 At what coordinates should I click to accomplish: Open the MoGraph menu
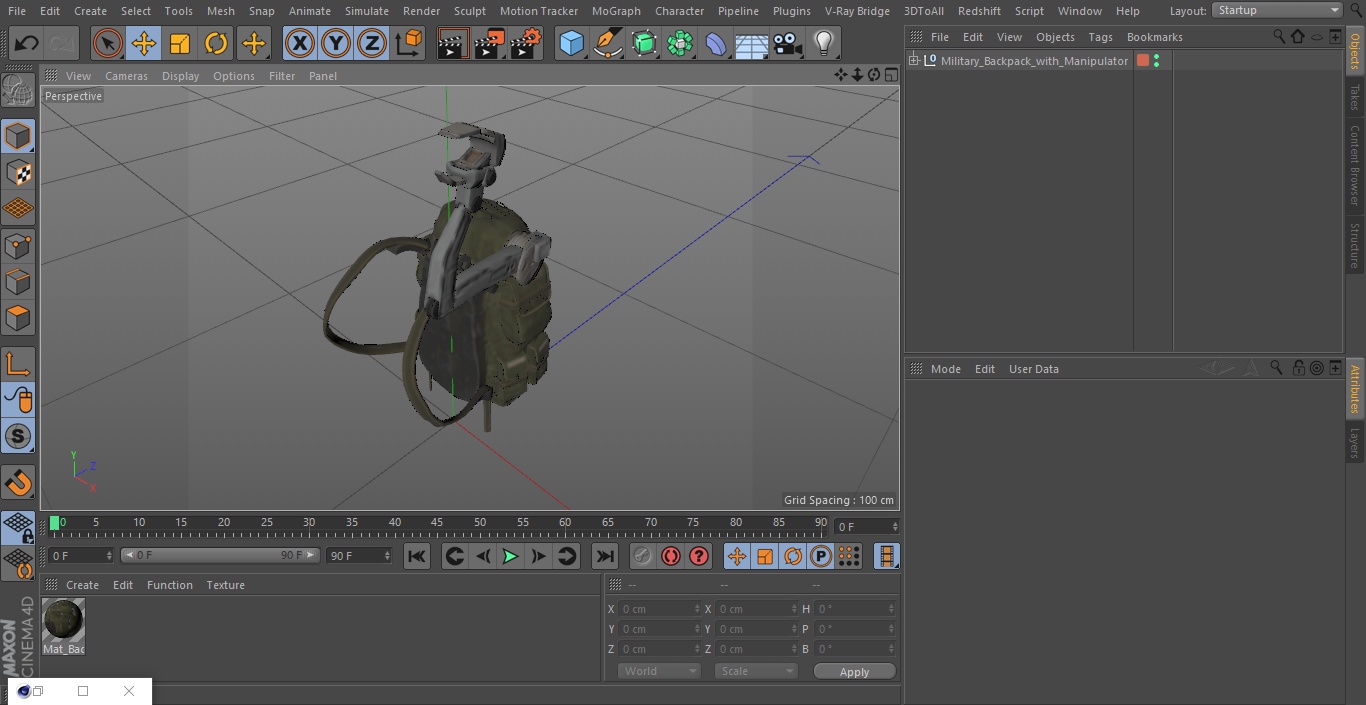coord(616,11)
